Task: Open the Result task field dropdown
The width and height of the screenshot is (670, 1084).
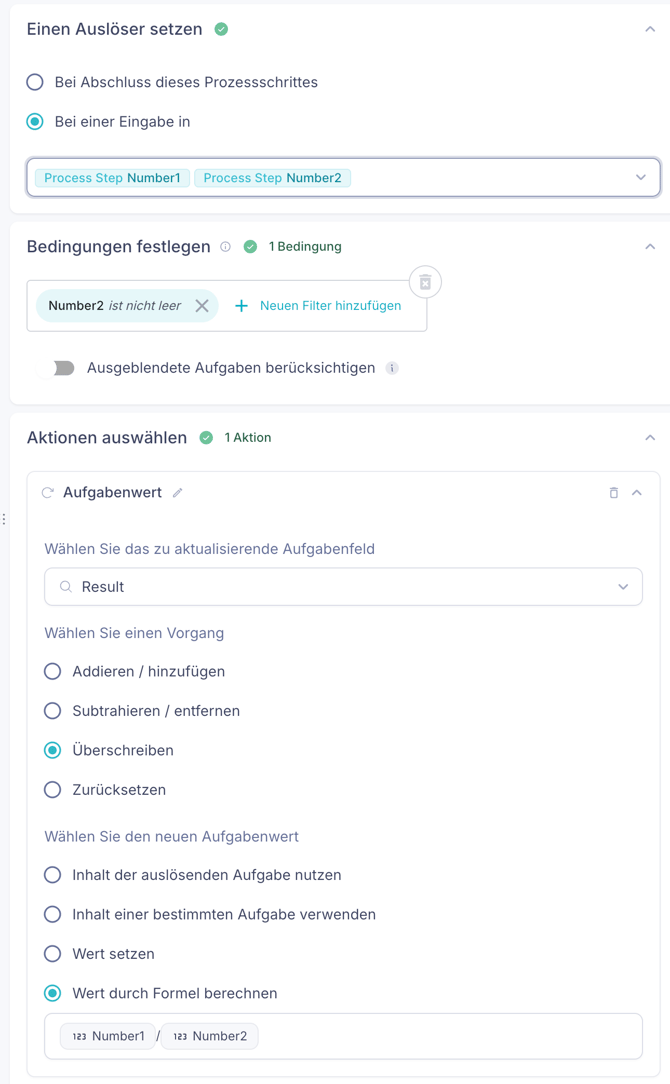Action: pos(622,587)
